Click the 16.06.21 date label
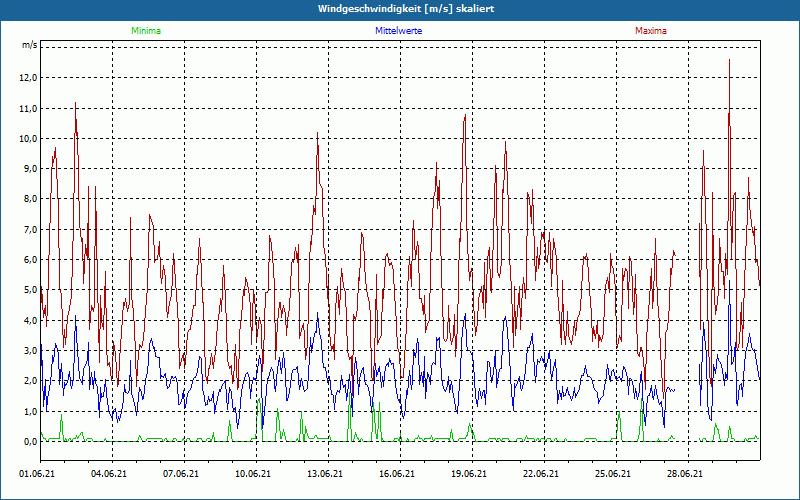This screenshot has width=800, height=500. [x=396, y=474]
